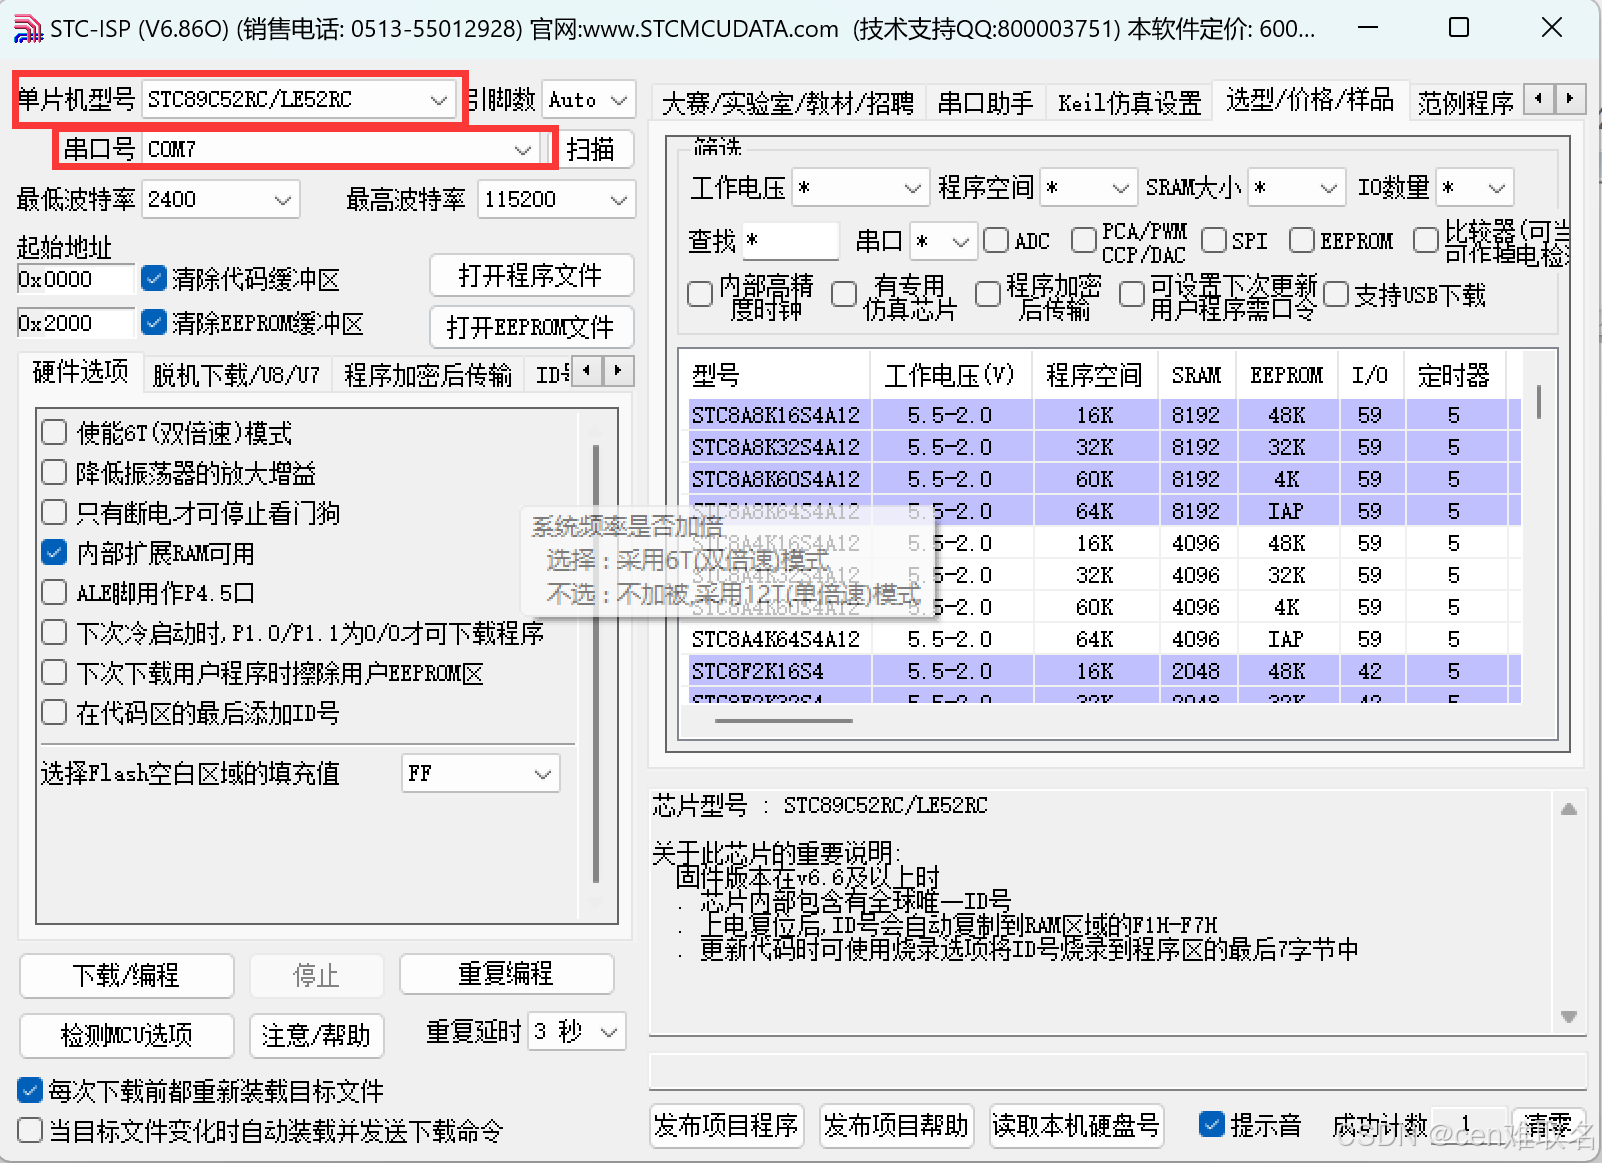This screenshot has width=1602, height=1163.
Task: Click the 下载/编程 download button
Action: click(x=126, y=975)
